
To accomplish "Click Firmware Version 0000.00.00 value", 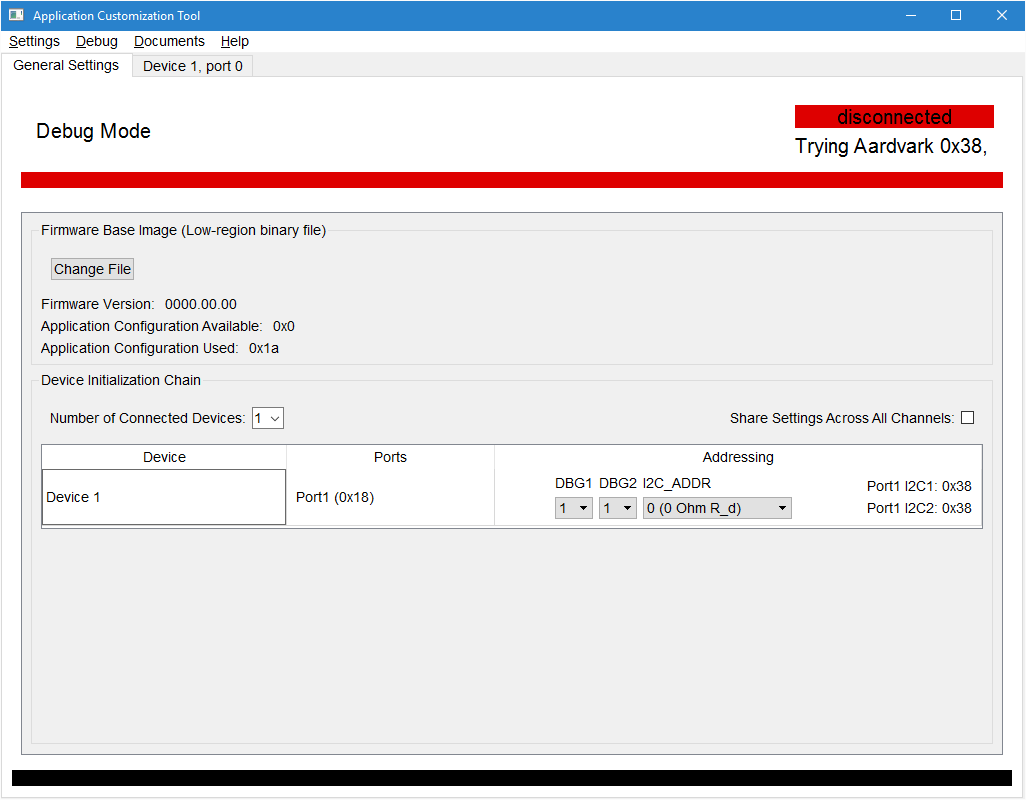I will (201, 304).
